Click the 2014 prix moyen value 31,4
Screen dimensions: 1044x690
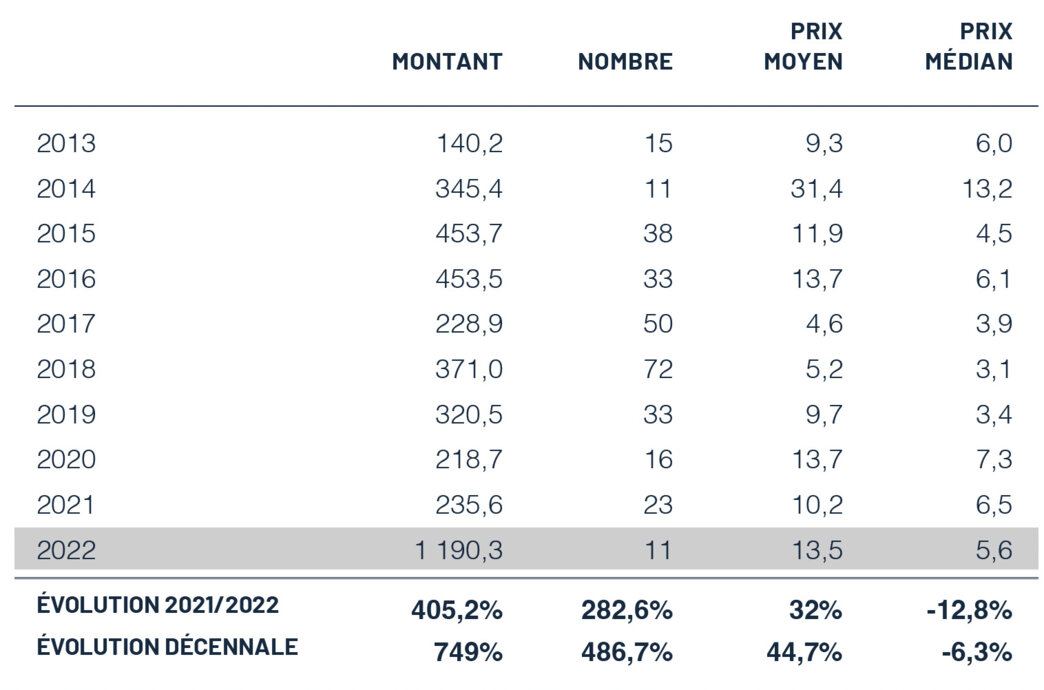pyautogui.click(x=817, y=189)
